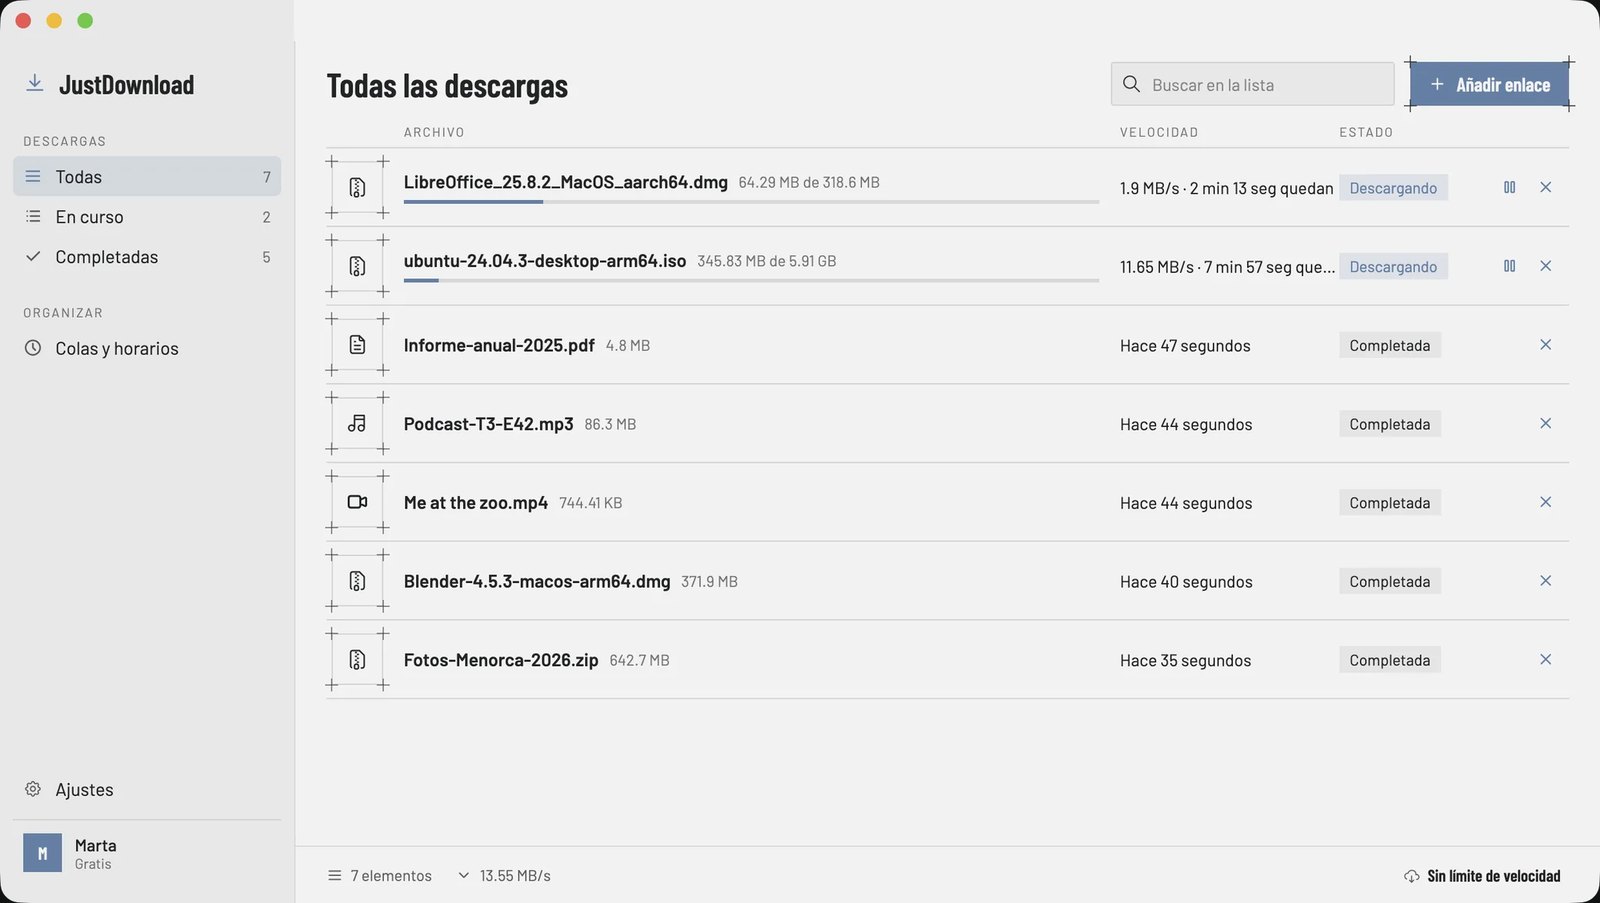This screenshot has width=1600, height=903.
Task: Remove Podcast-T3-E42.mp3 from the list
Action: pos(1545,424)
